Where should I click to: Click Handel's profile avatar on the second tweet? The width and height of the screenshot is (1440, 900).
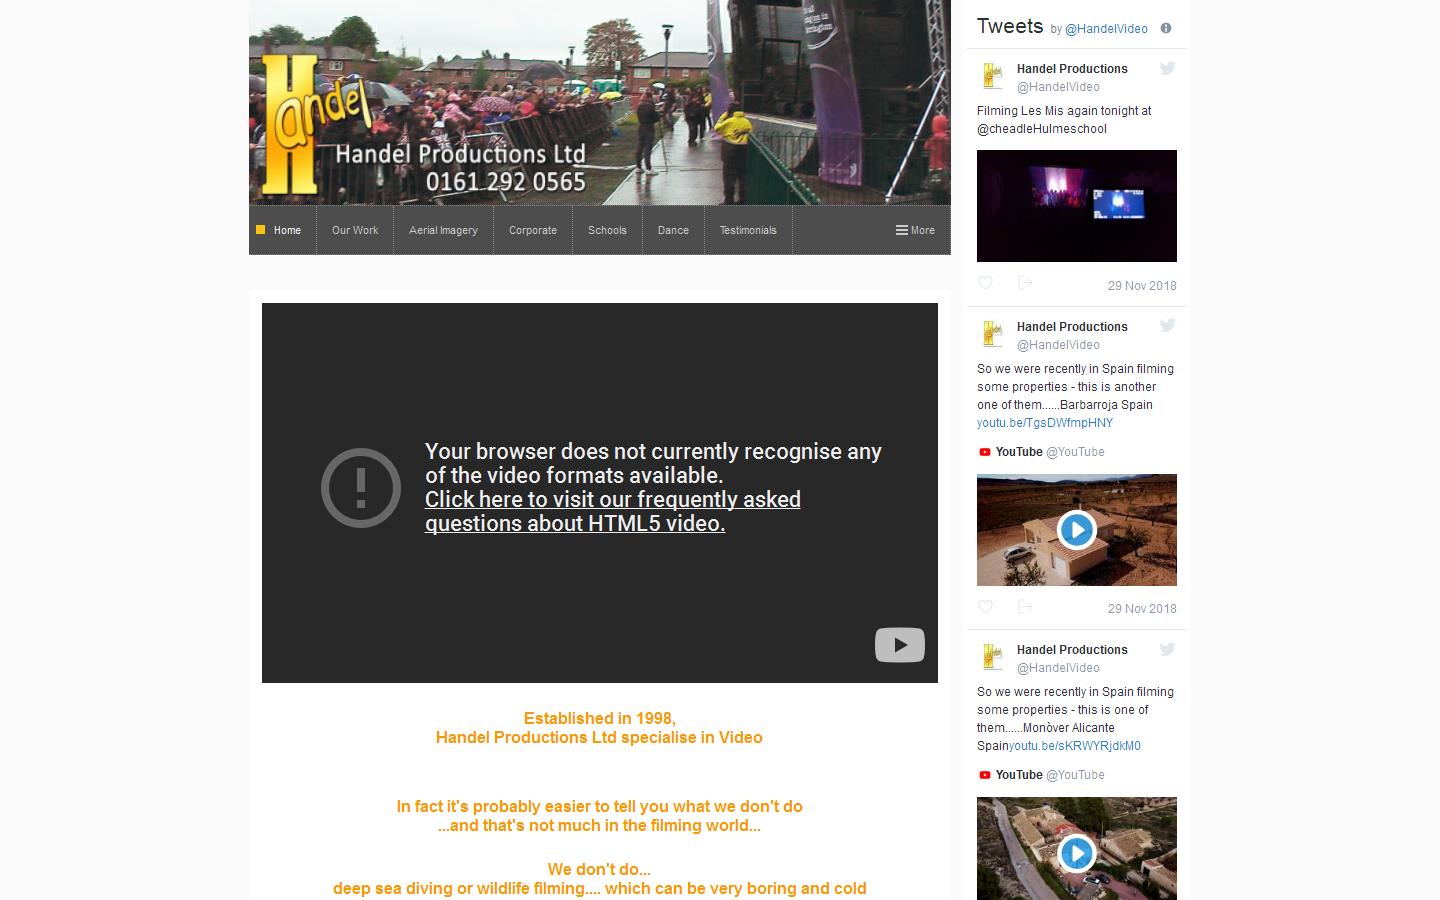coord(992,335)
